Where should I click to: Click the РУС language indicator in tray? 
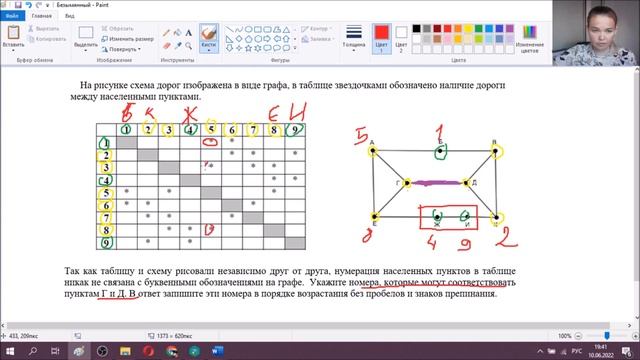pyautogui.click(x=577, y=351)
